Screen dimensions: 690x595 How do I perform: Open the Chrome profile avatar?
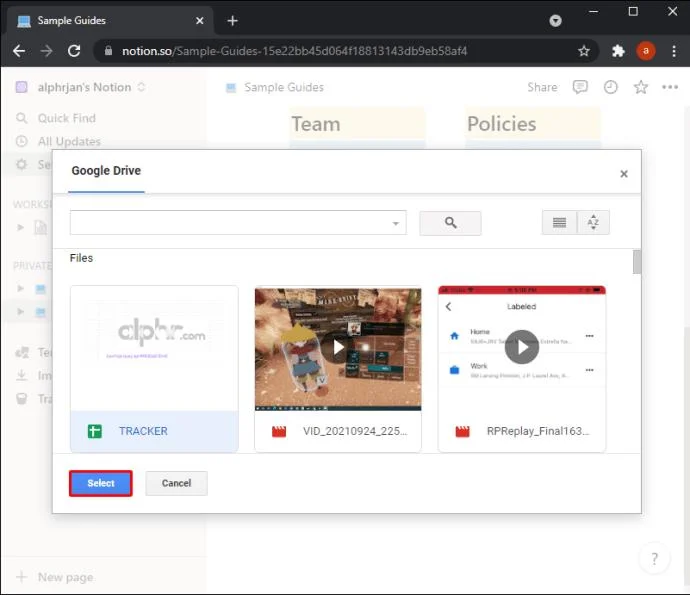(x=646, y=51)
